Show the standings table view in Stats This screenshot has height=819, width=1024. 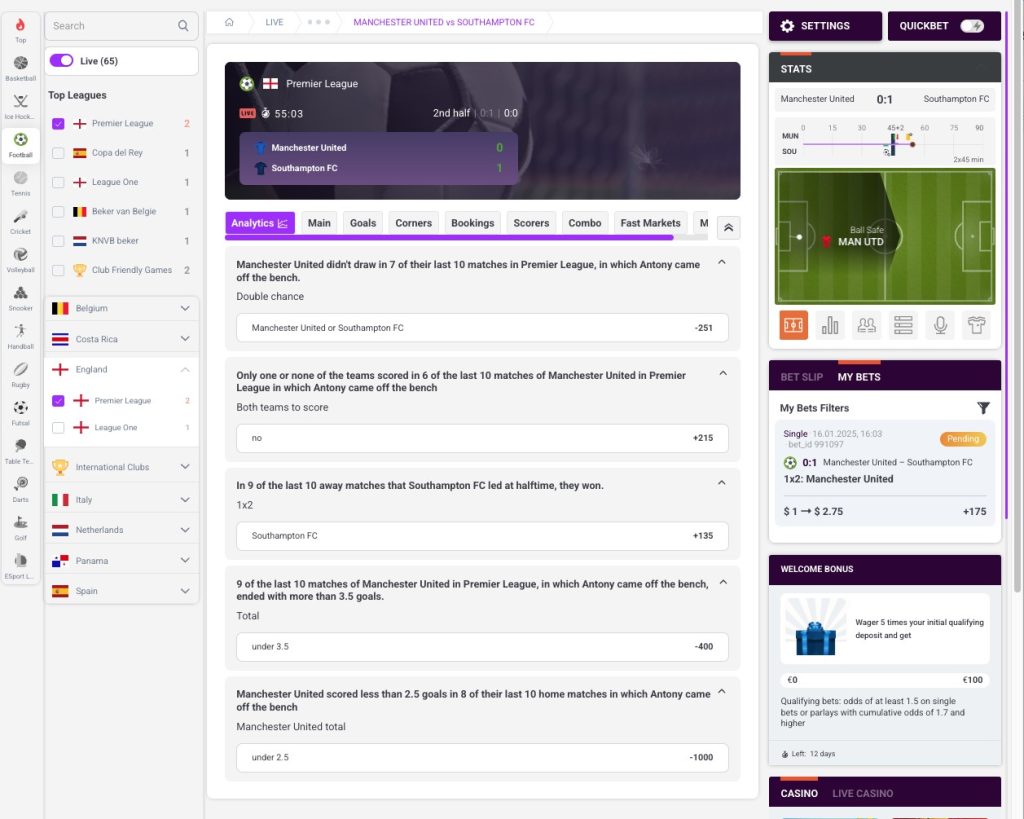click(903, 325)
